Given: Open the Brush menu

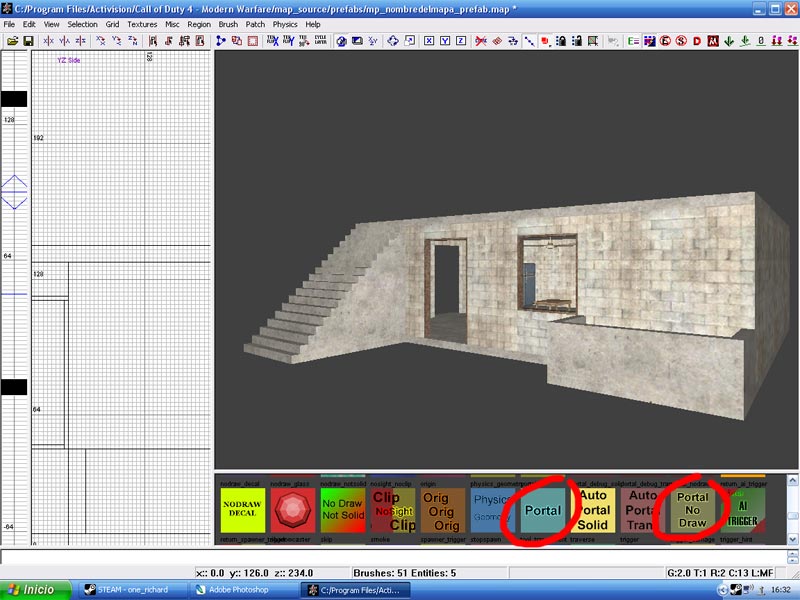Looking at the screenshot, I should pyautogui.click(x=228, y=24).
